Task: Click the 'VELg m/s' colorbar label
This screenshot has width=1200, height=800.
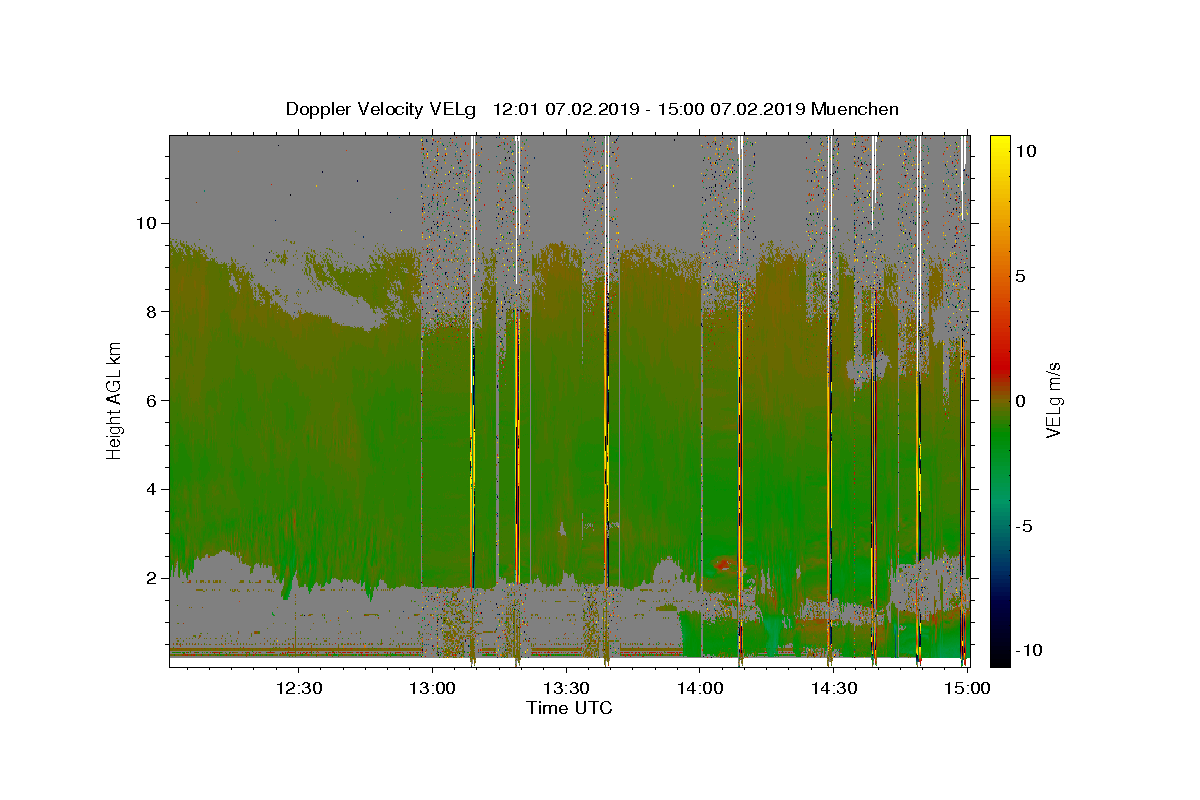Action: (x=1053, y=401)
